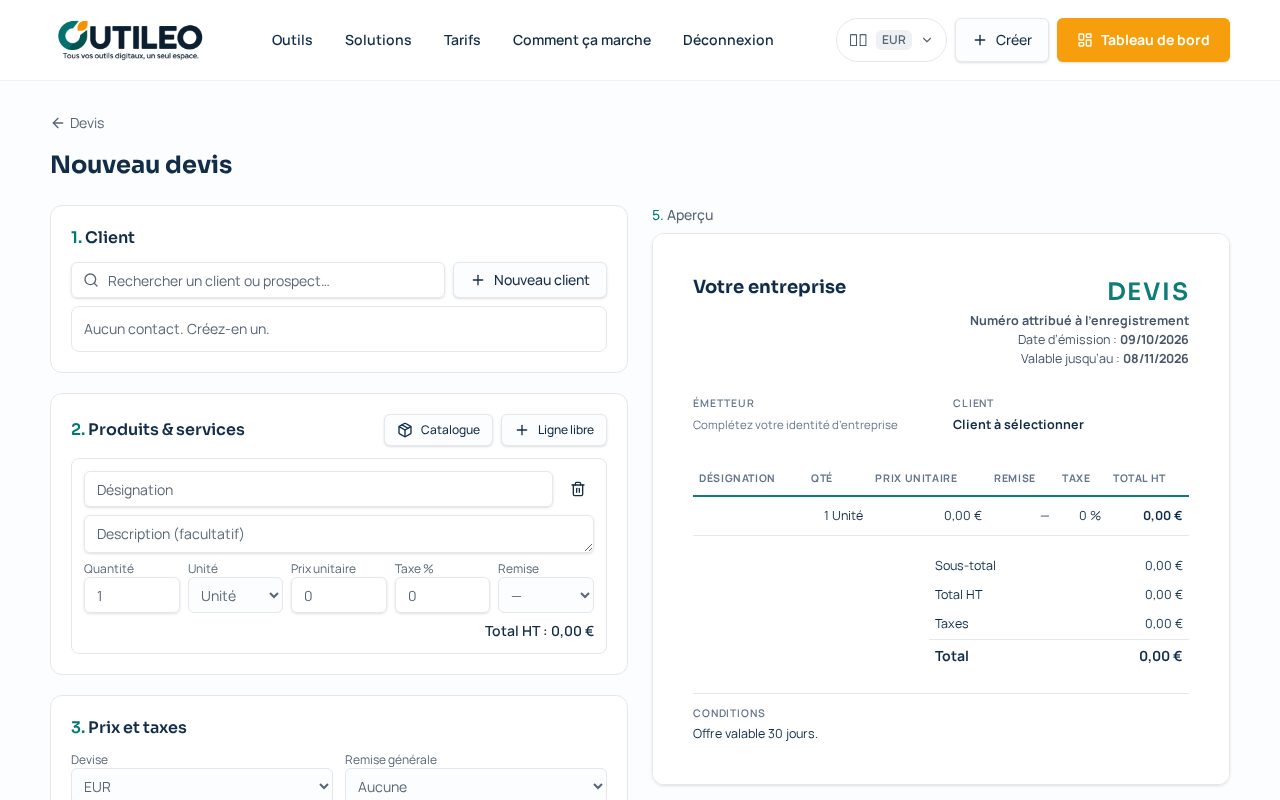Open the Catalogue box icon button
1280x800 pixels.
[x=438, y=430]
